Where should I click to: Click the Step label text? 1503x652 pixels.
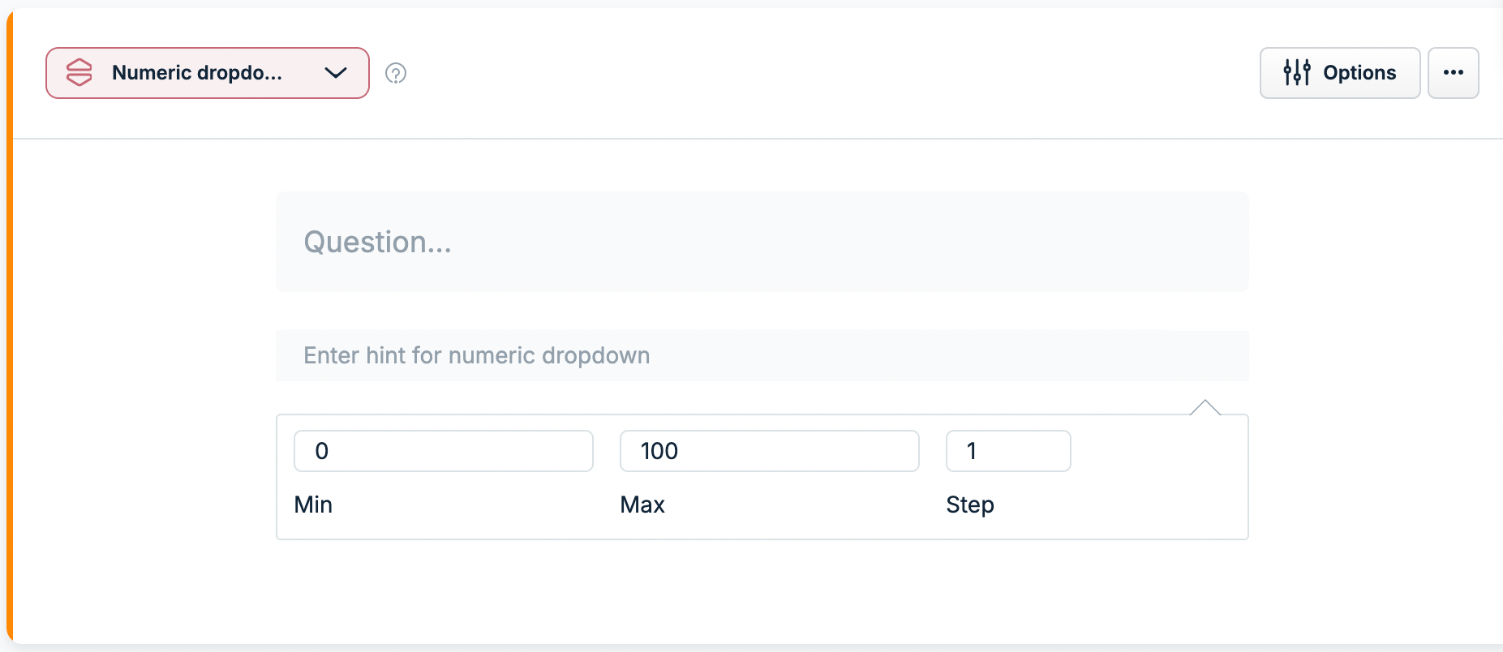point(970,505)
